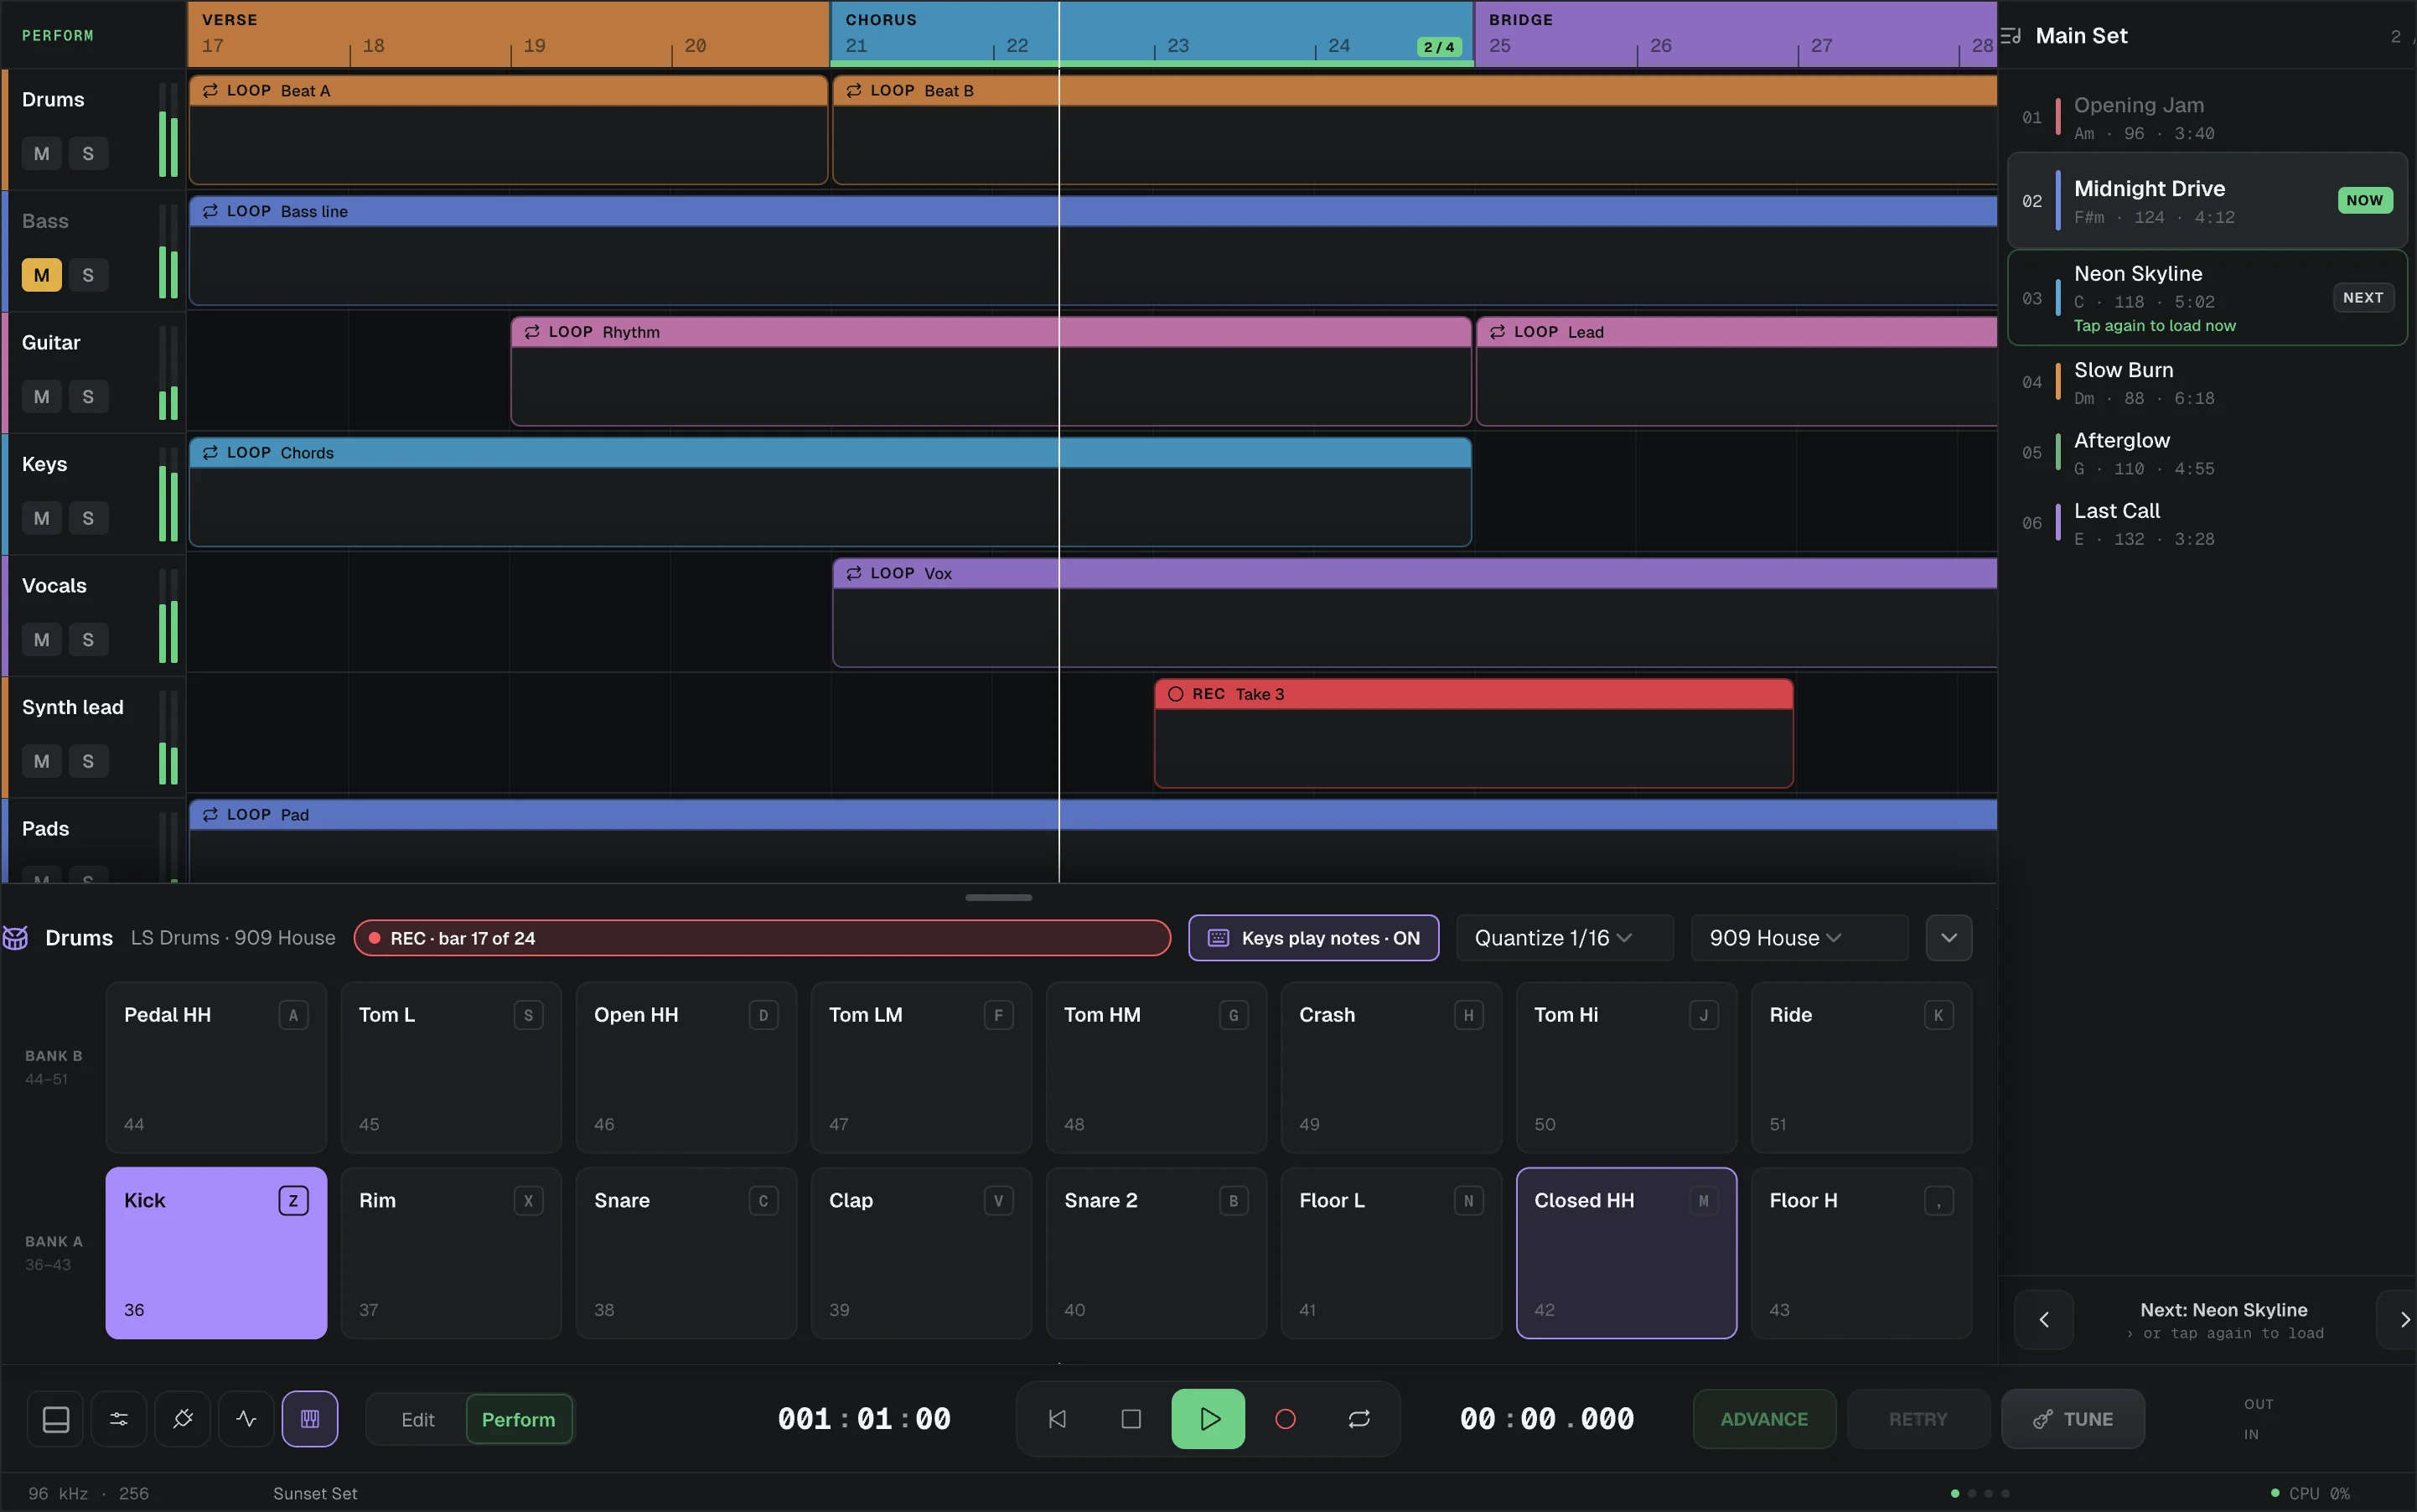The width and height of the screenshot is (2417, 1512).
Task: Toggle the piano keys pad view icon
Action: 310,1419
